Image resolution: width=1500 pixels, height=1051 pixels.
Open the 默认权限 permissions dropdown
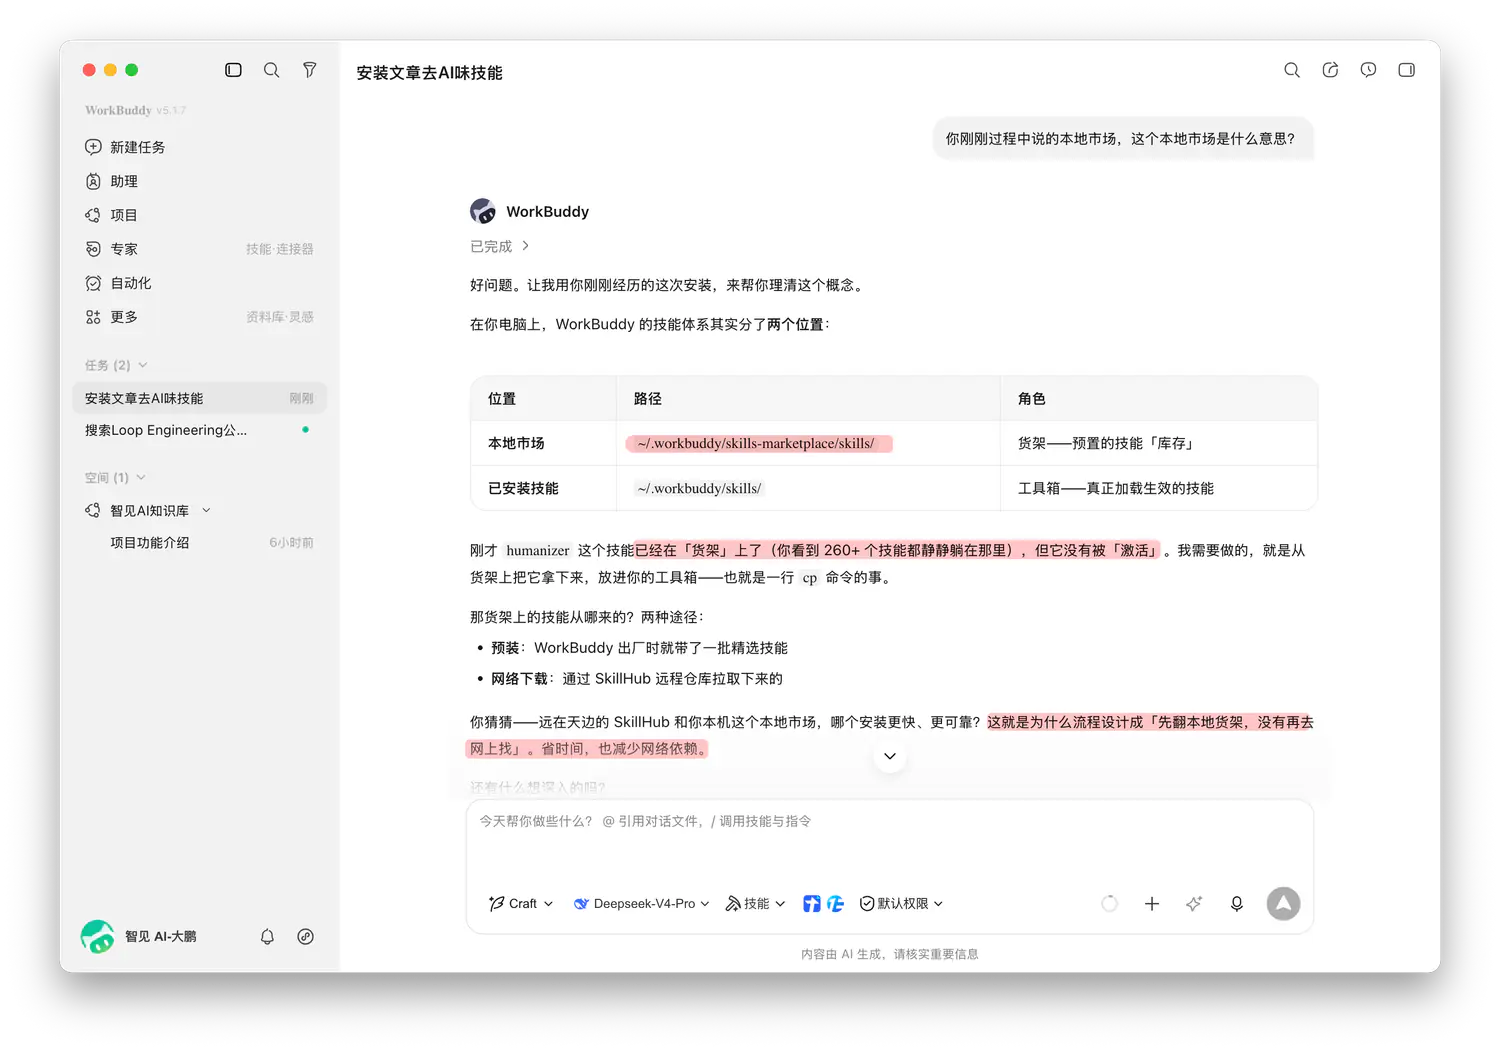click(902, 903)
